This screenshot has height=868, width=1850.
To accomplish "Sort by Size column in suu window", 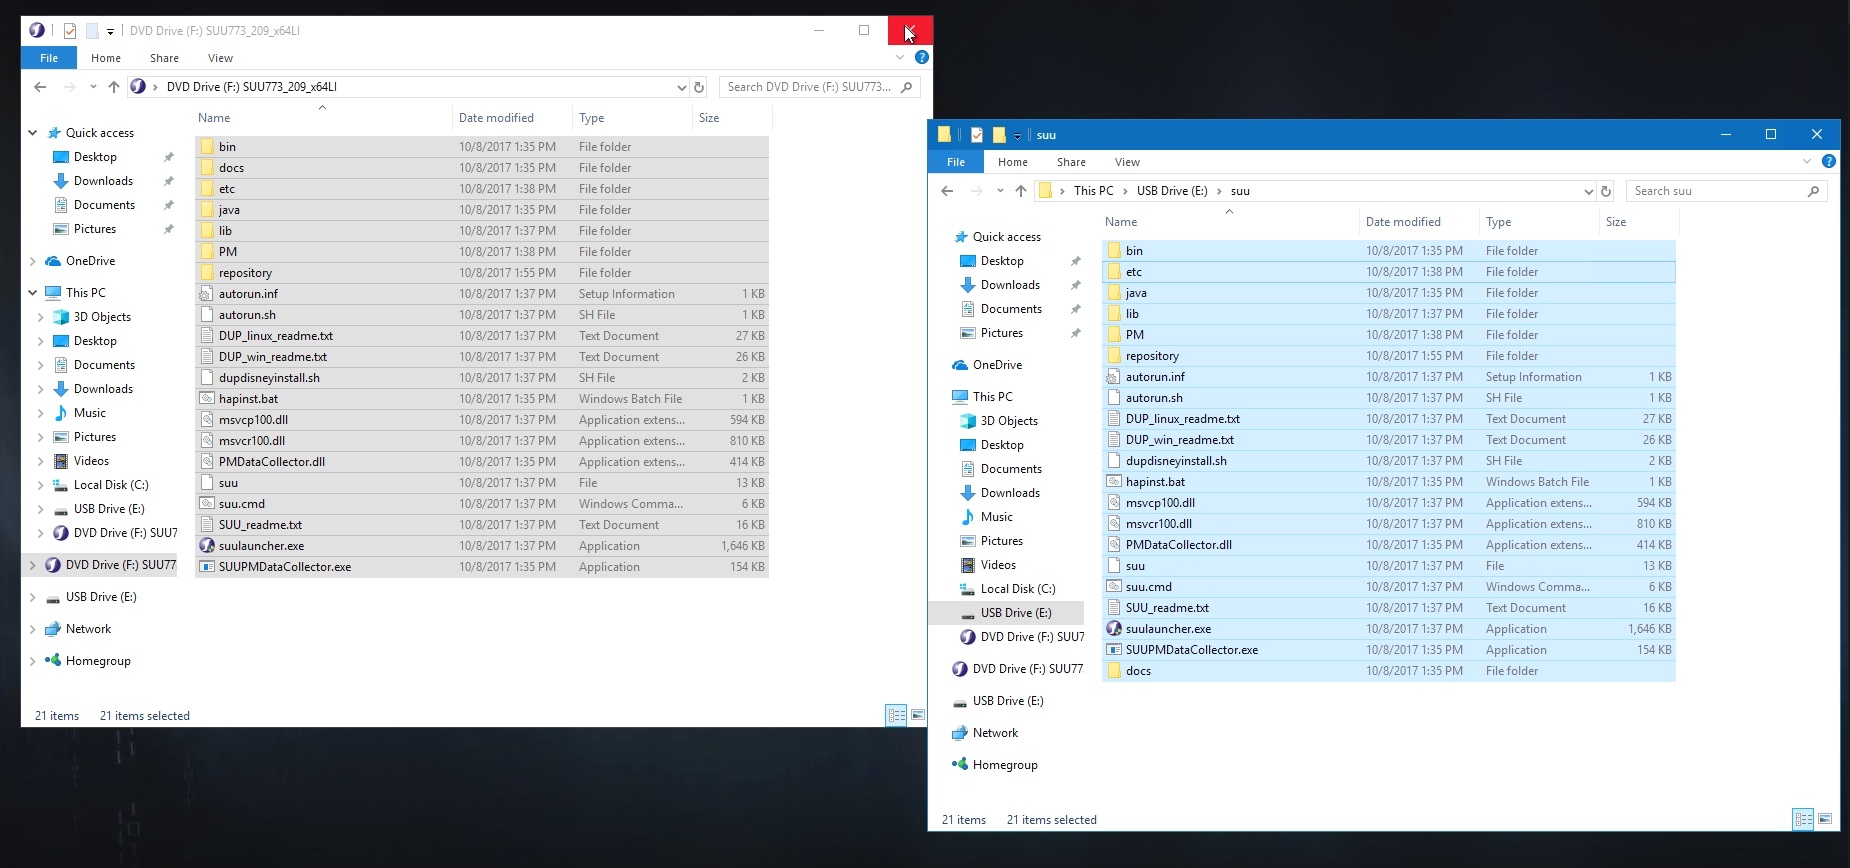I will pos(1638,222).
